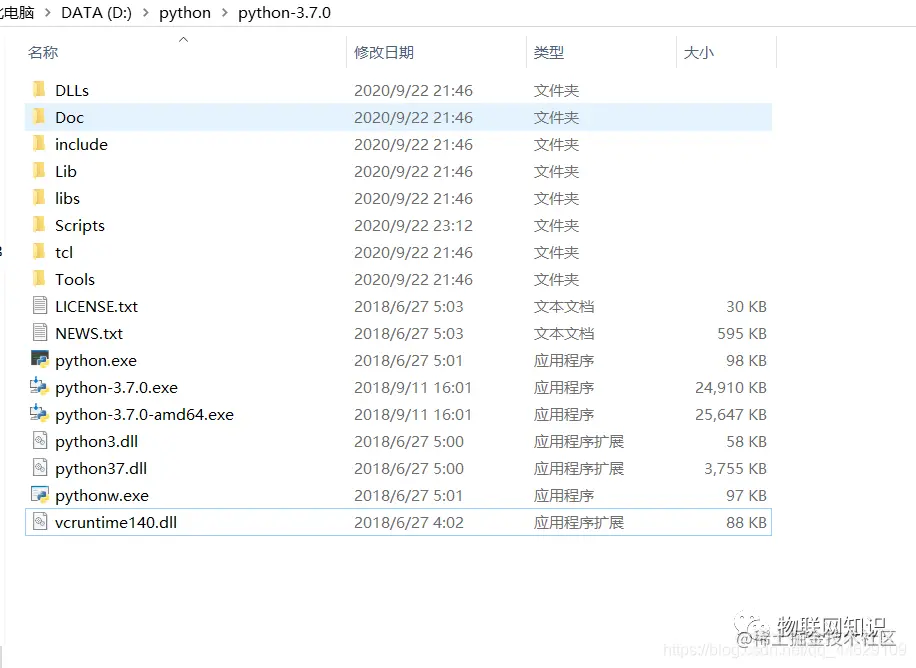Click the vcruntime140.dll file name
The height and width of the screenshot is (668, 916).
(x=116, y=522)
